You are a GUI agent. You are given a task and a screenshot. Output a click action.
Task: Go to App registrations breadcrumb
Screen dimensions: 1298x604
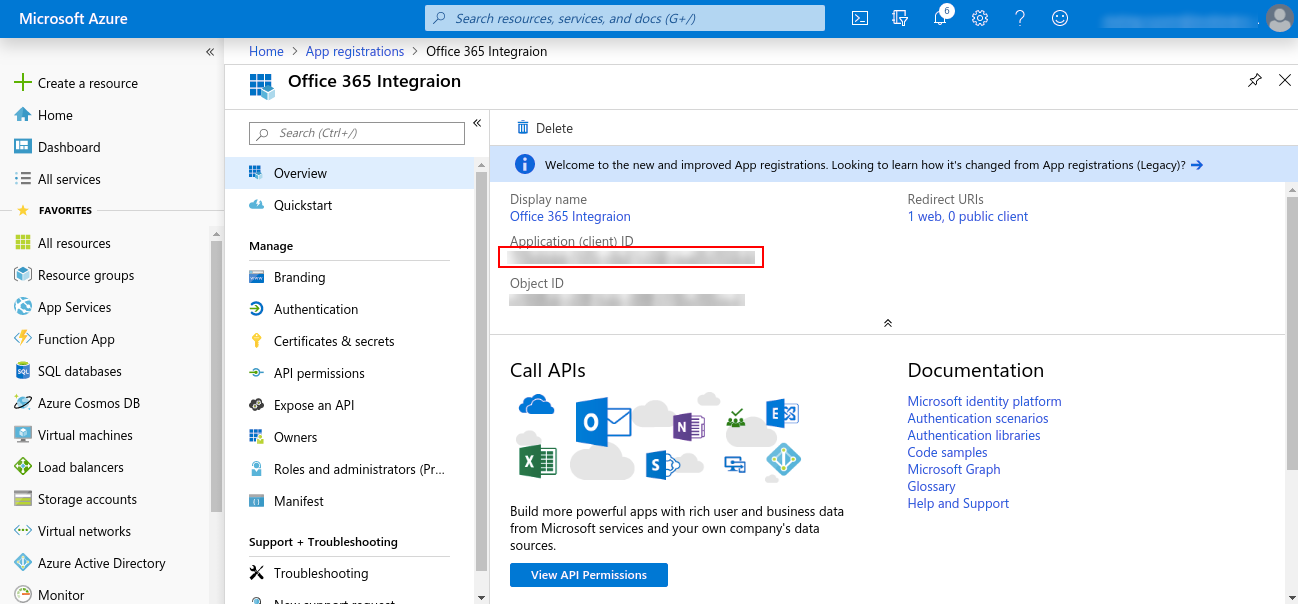pyautogui.click(x=355, y=51)
